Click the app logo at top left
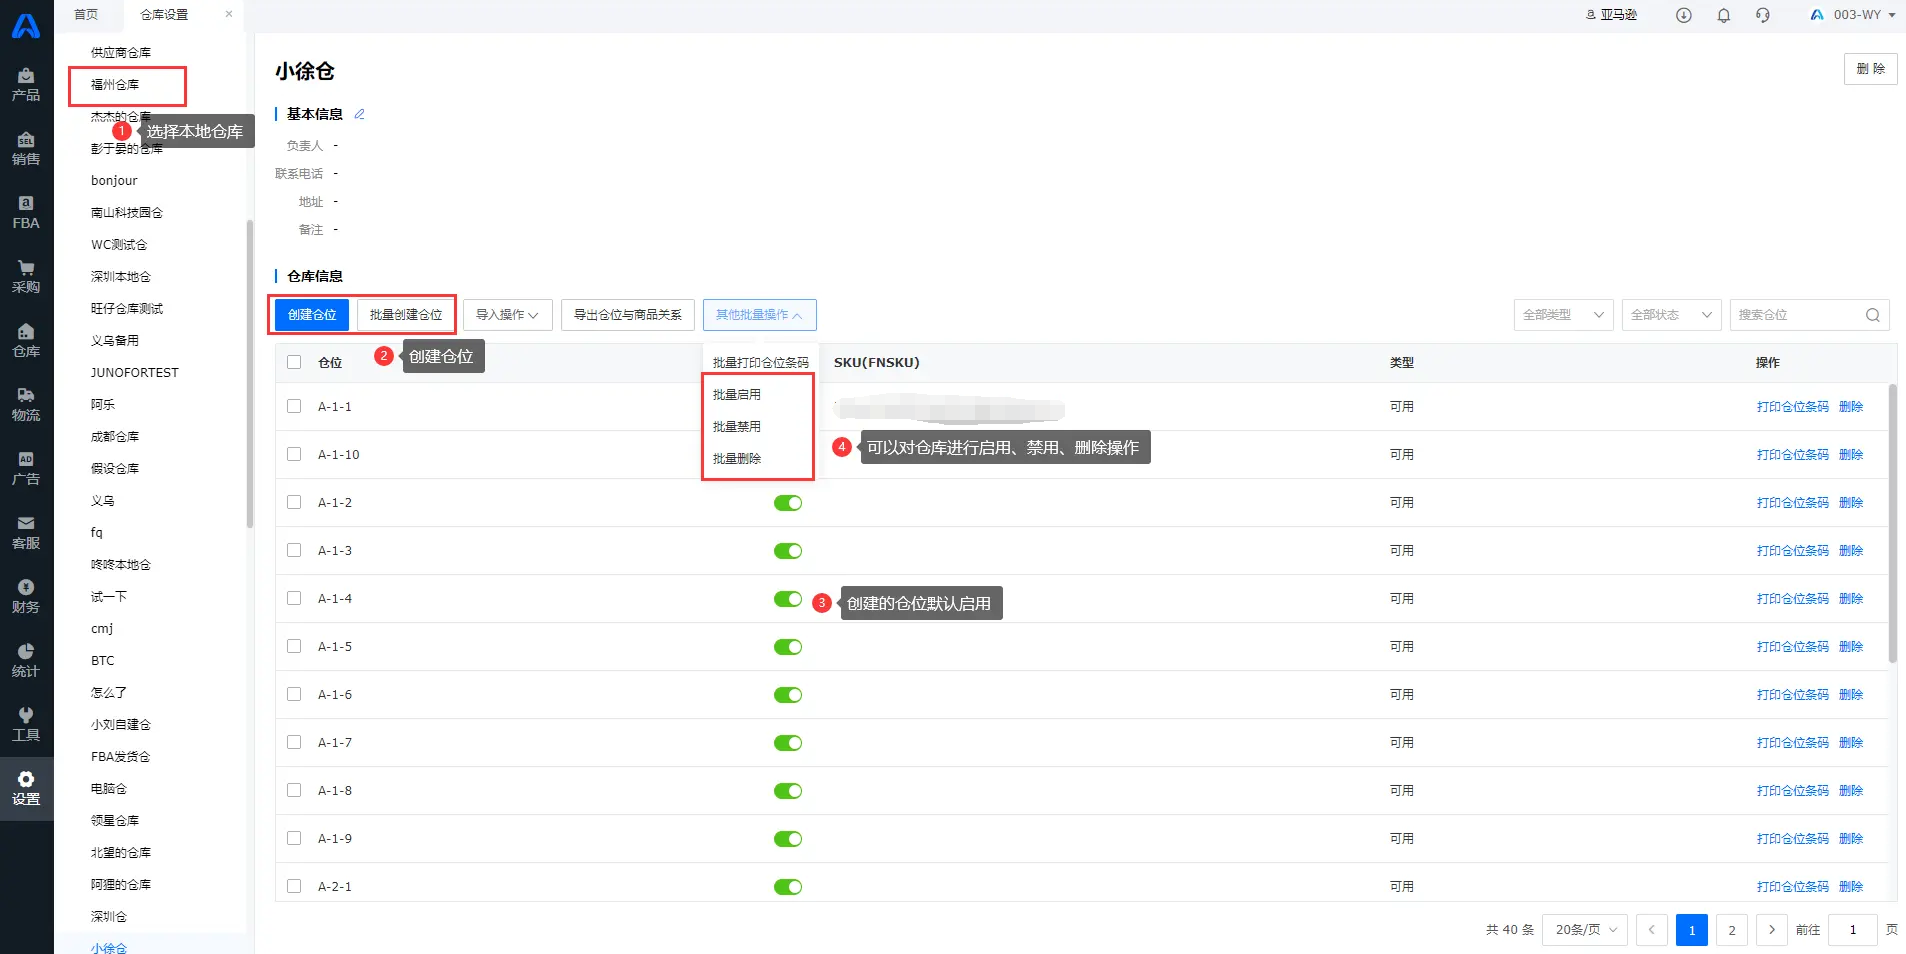The image size is (1906, 954). coord(26,26)
